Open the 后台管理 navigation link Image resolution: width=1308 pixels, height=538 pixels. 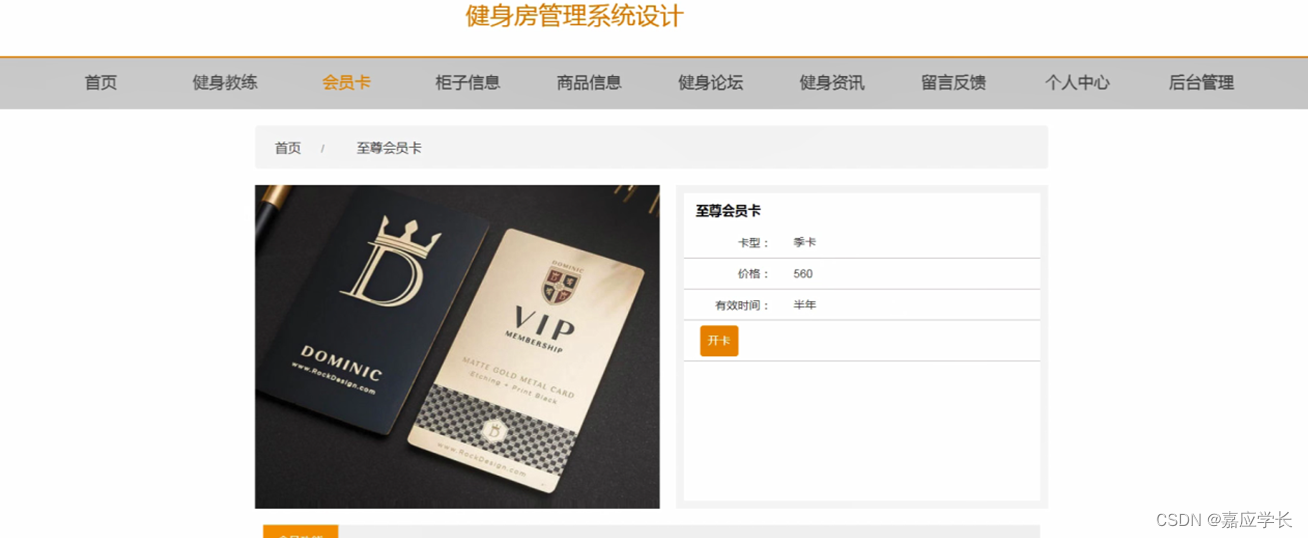coord(1201,83)
